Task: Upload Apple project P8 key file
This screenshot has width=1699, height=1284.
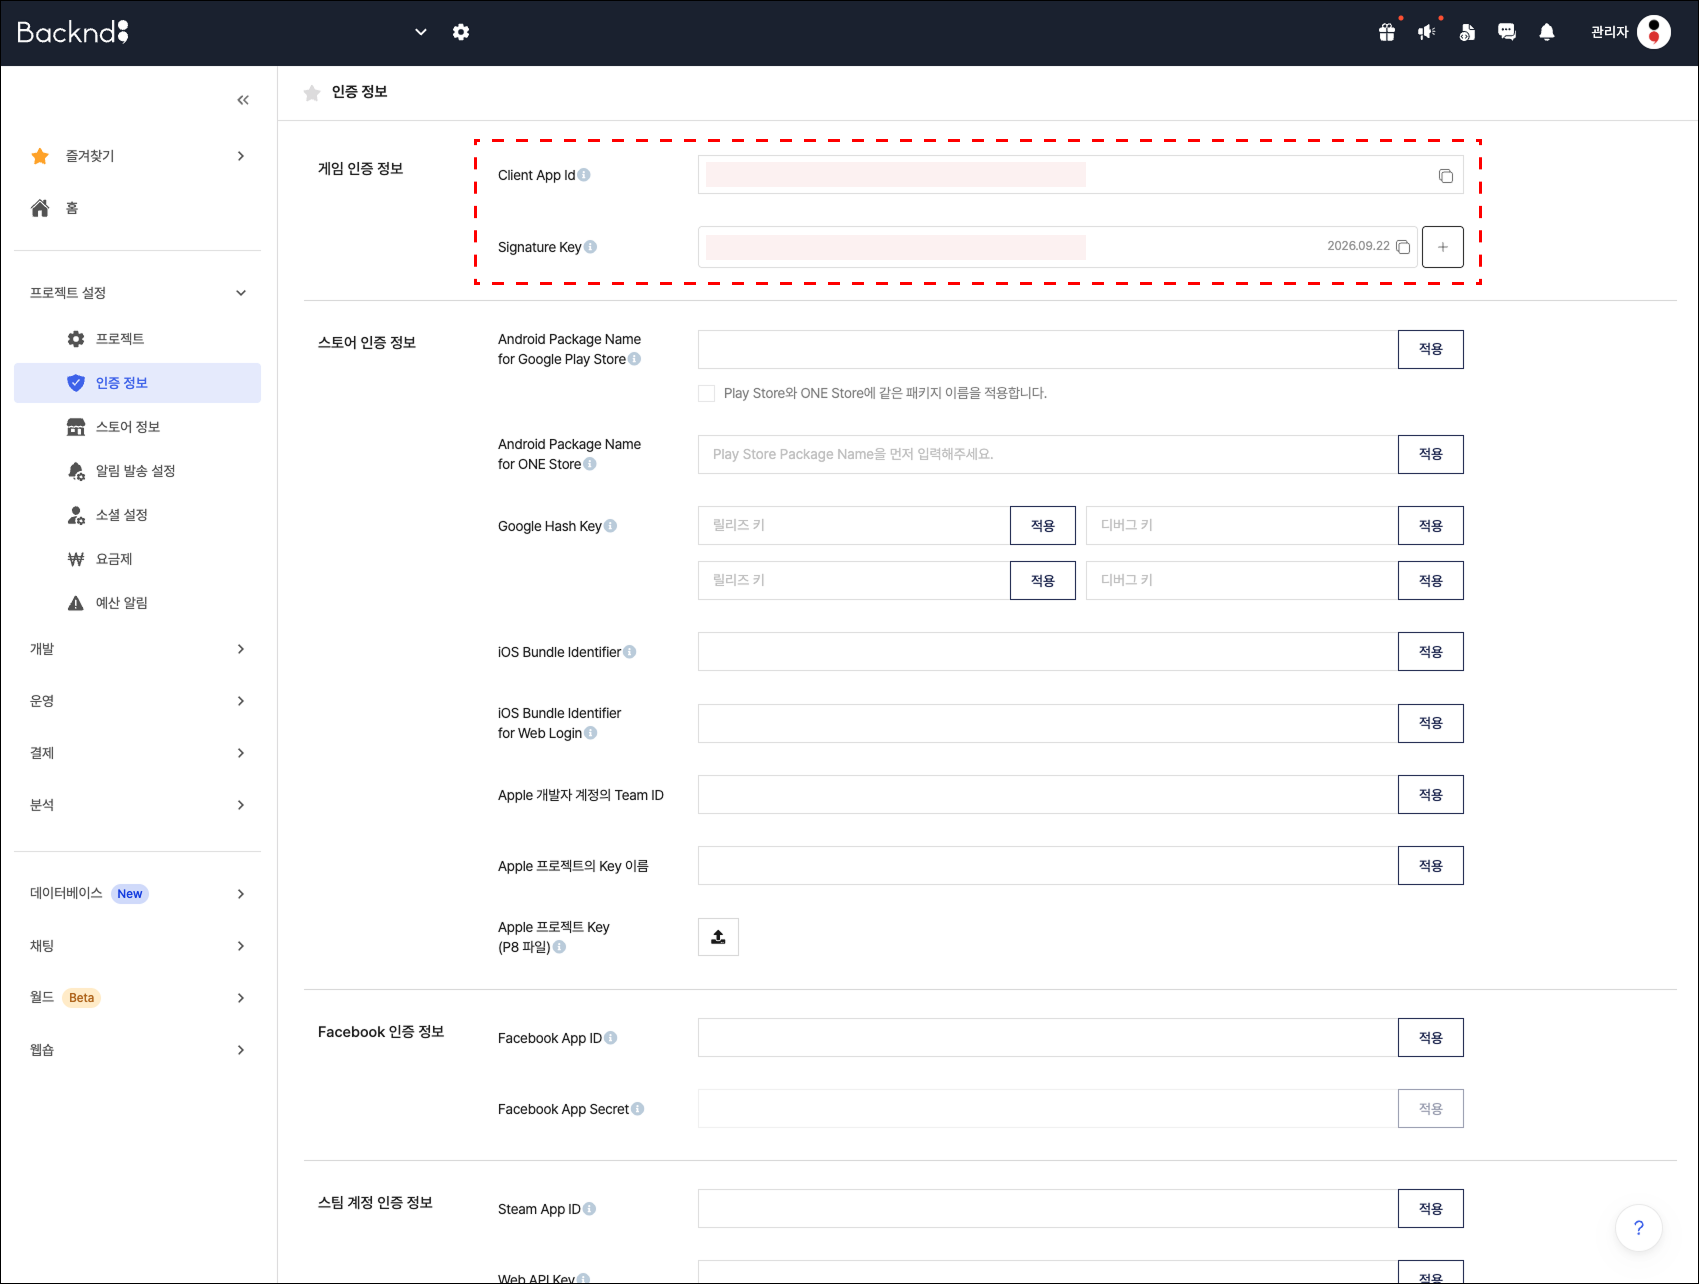Action: click(x=718, y=937)
